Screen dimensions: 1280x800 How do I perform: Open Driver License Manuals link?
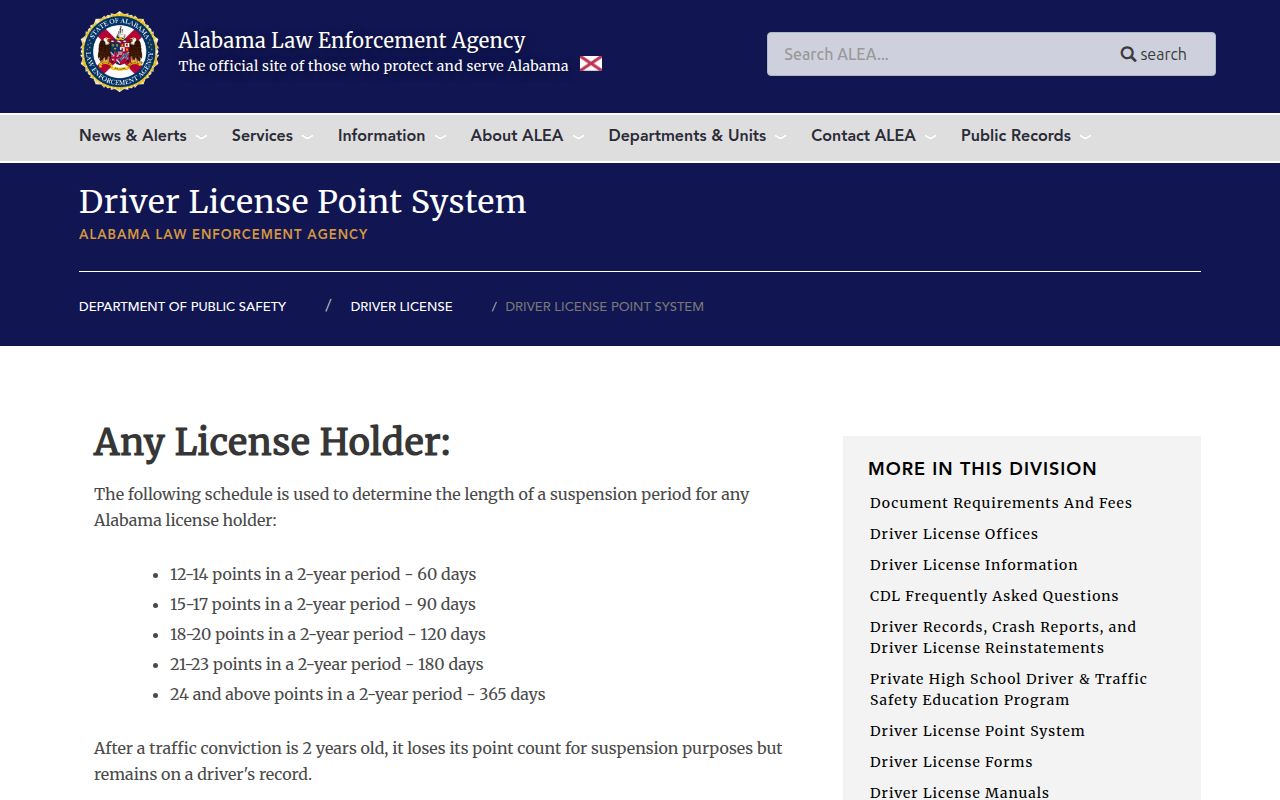(960, 792)
